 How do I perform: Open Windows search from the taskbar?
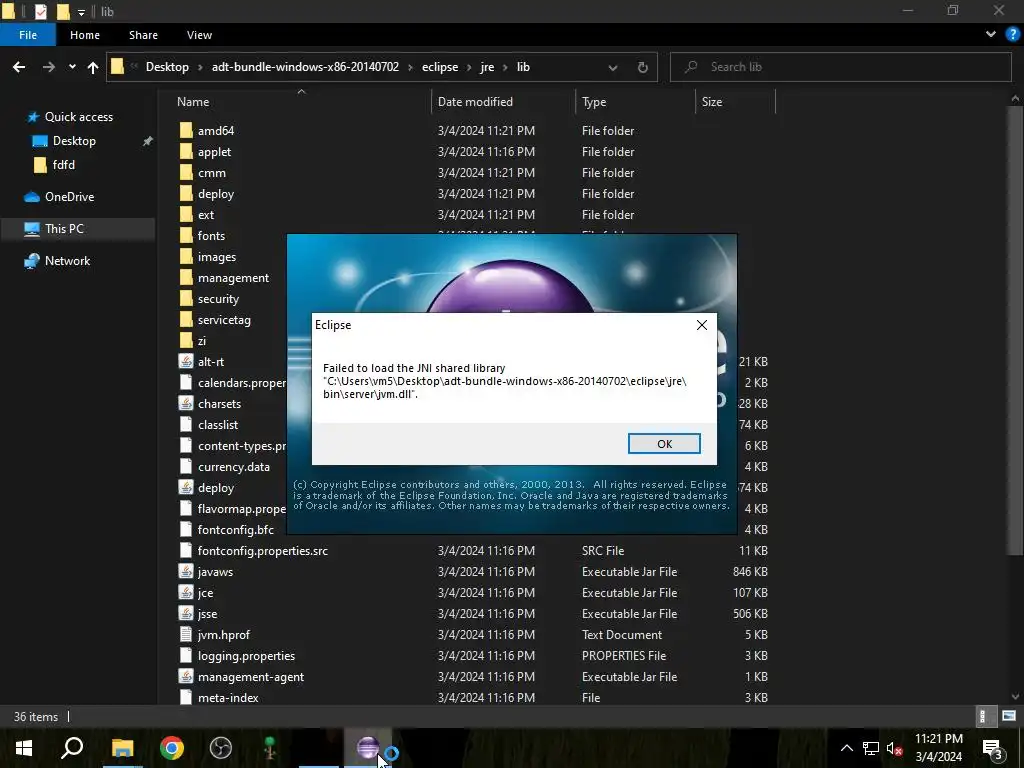pos(72,748)
